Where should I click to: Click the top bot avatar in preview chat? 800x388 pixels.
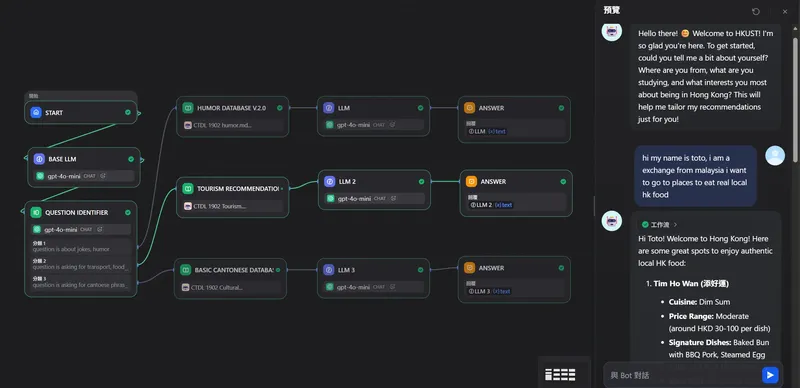click(x=612, y=32)
